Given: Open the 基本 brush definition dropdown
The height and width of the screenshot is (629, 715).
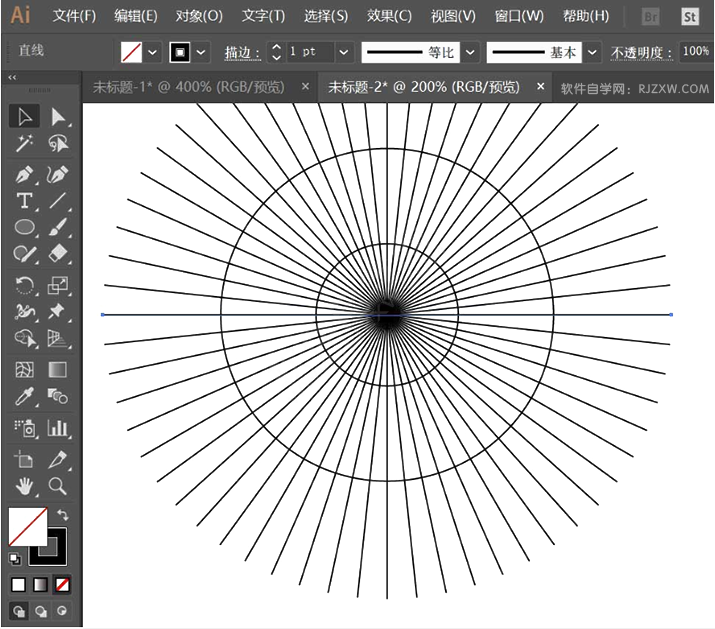Looking at the screenshot, I should [593, 51].
